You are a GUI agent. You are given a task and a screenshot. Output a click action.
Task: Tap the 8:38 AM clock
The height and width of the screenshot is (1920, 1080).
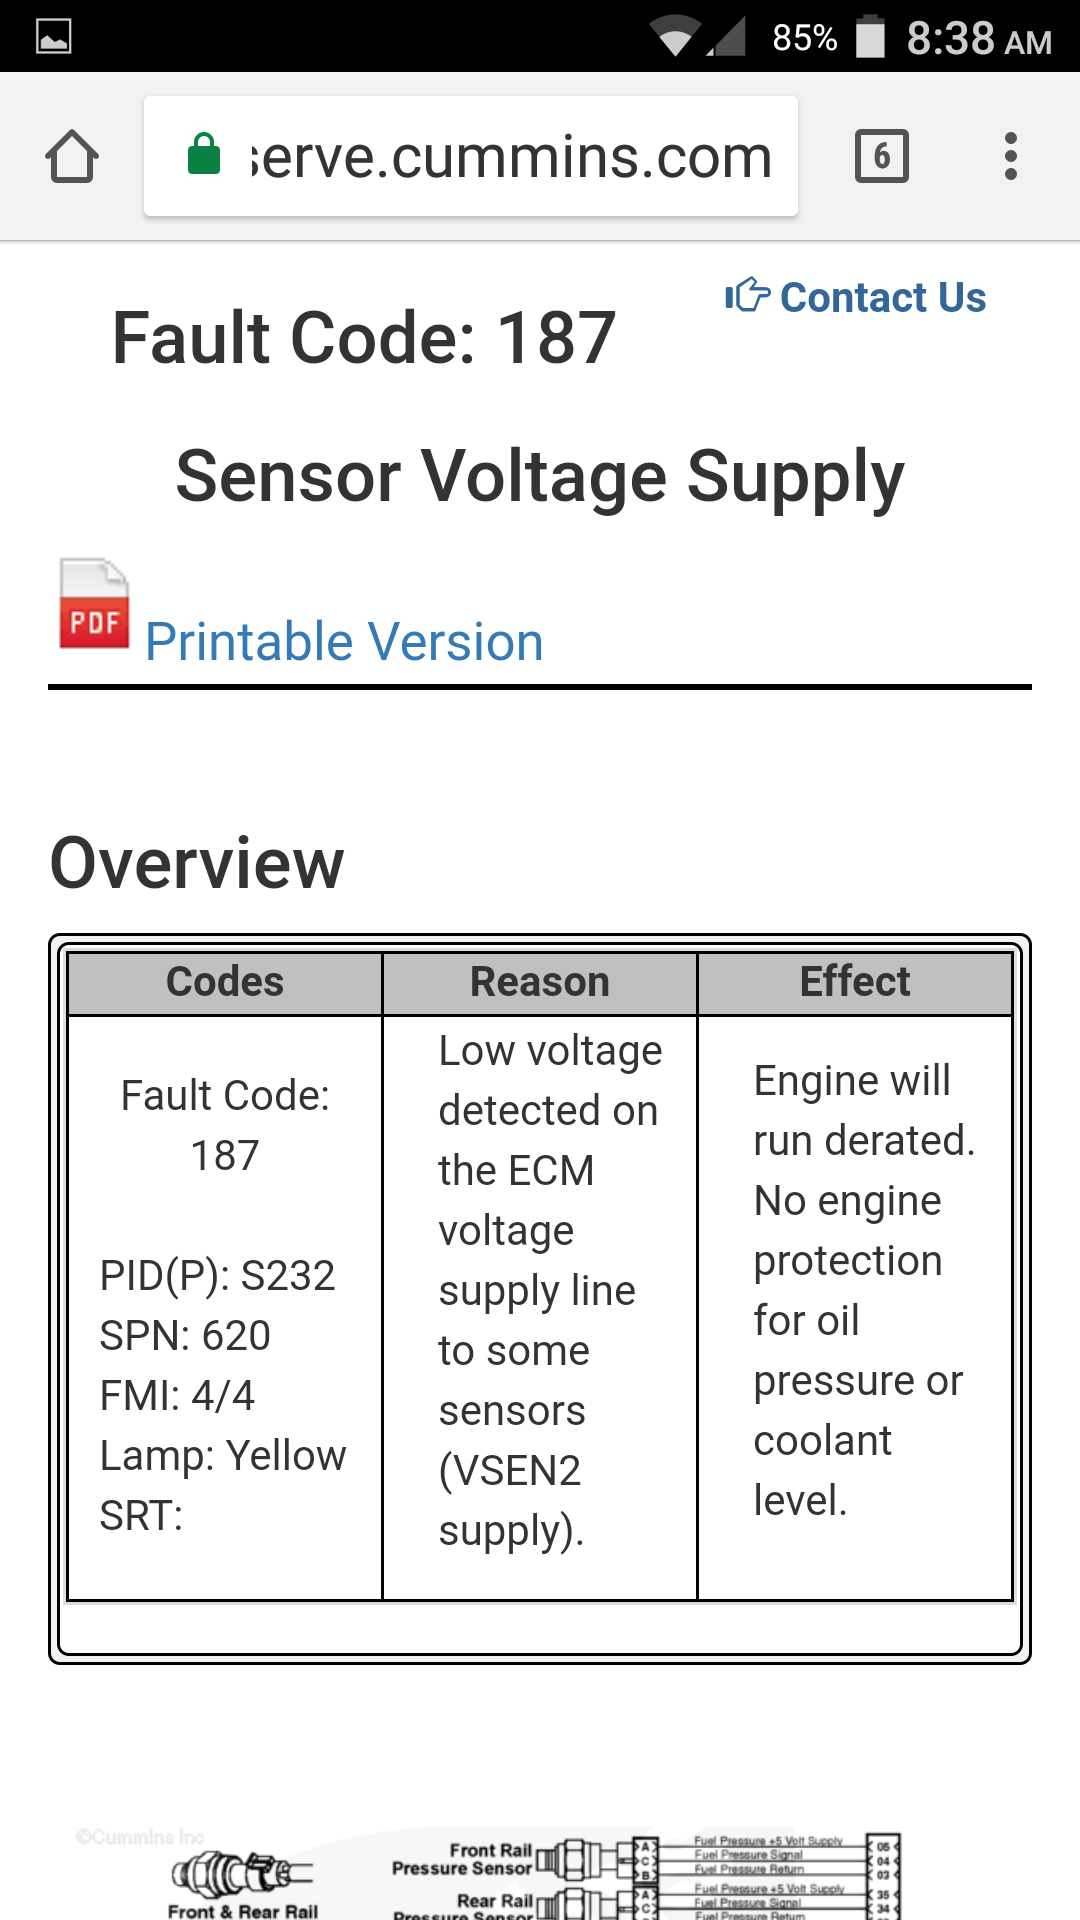[x=979, y=39]
